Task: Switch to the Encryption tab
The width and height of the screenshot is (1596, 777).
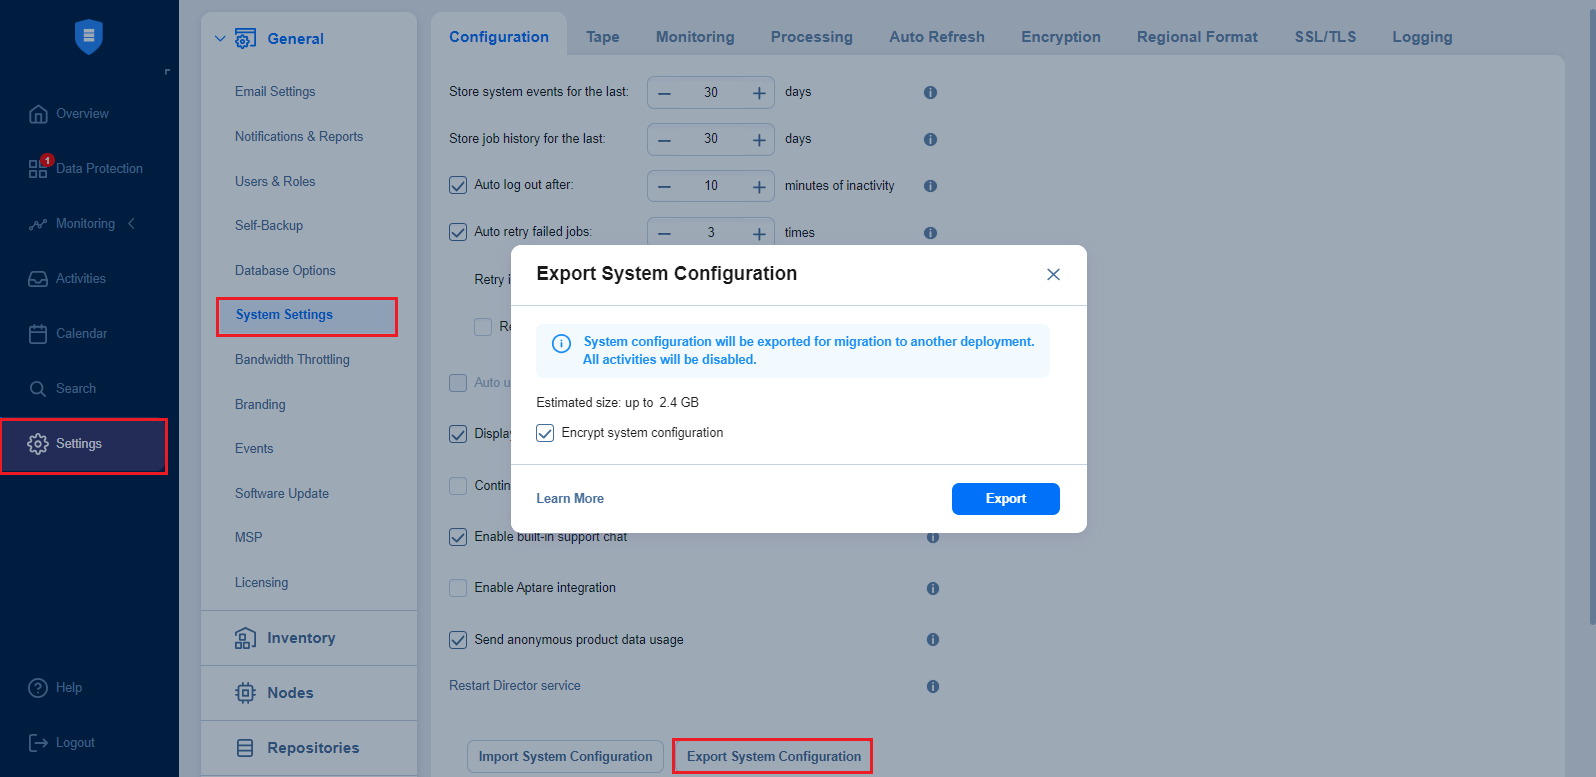Action: [1060, 37]
